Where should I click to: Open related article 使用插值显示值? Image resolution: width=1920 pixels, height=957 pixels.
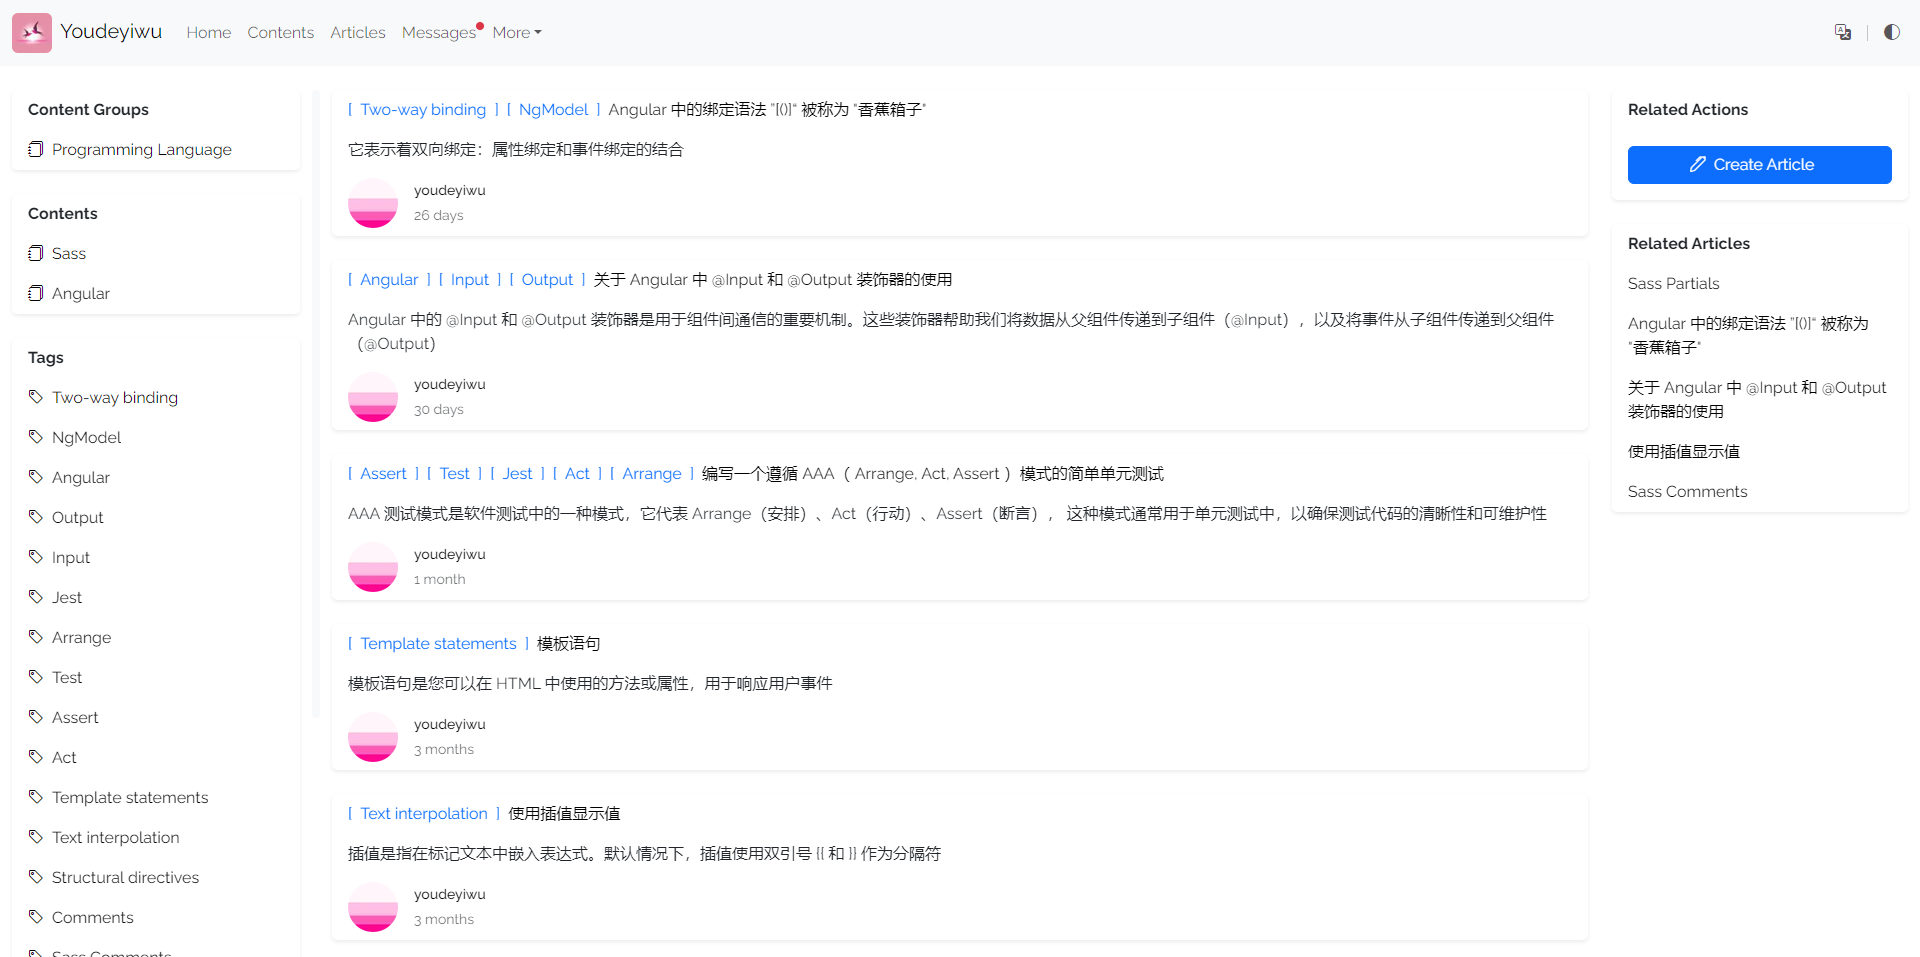click(x=1684, y=451)
